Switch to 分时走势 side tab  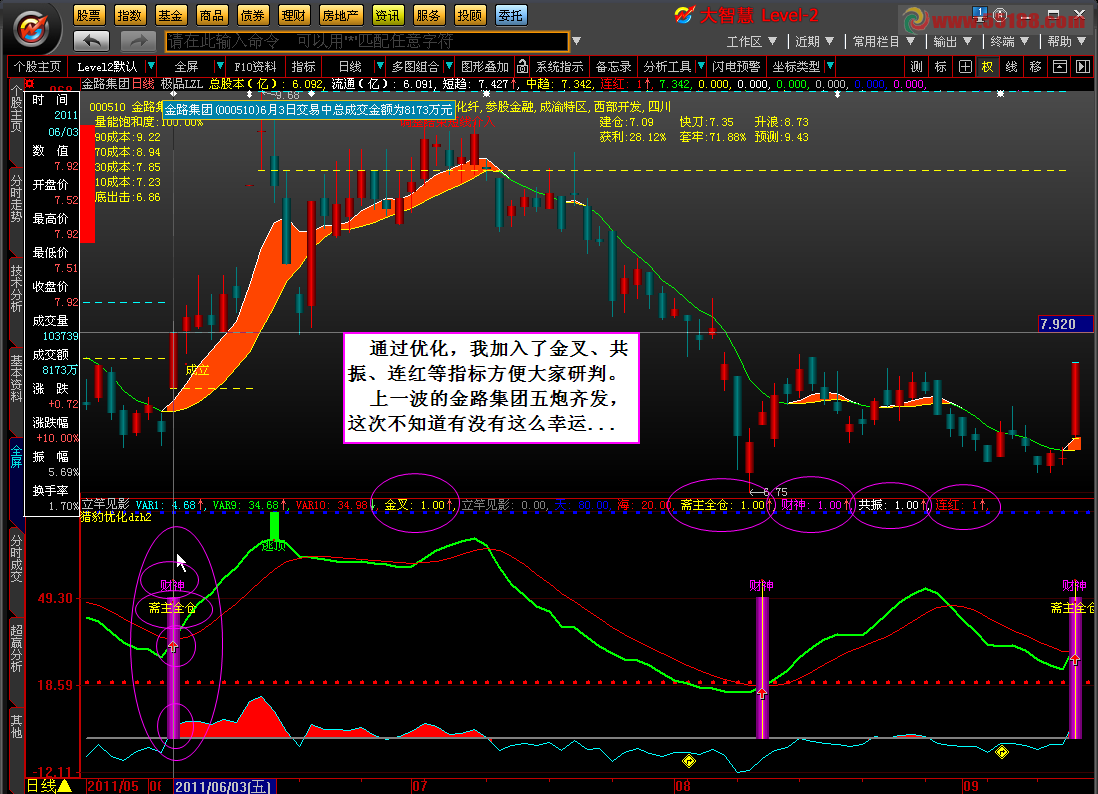tap(16, 199)
